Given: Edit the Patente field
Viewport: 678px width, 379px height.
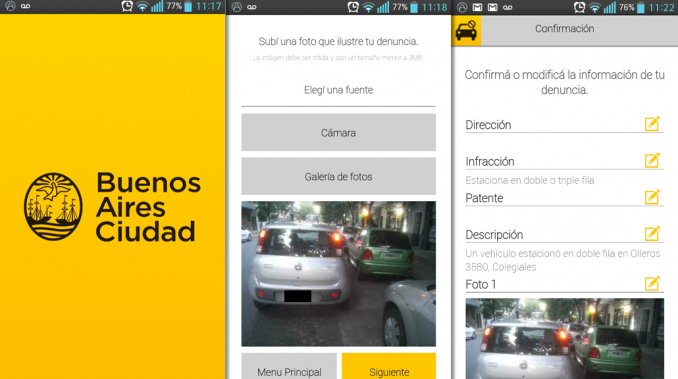Looking at the screenshot, I should pyautogui.click(x=652, y=197).
